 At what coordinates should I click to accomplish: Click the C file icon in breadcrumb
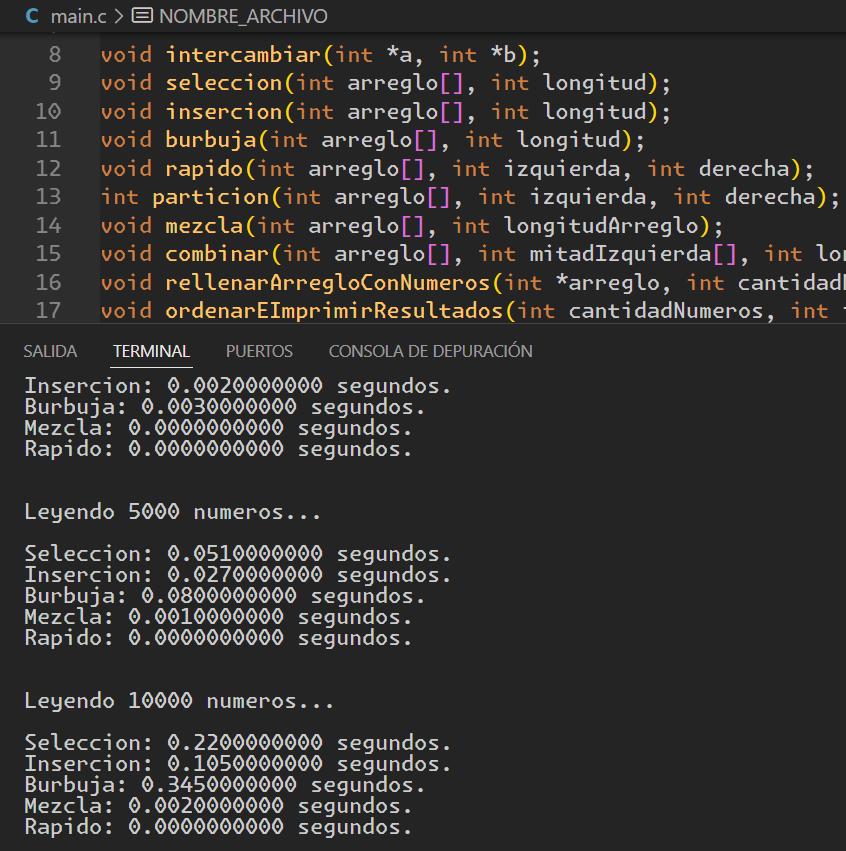coord(32,16)
